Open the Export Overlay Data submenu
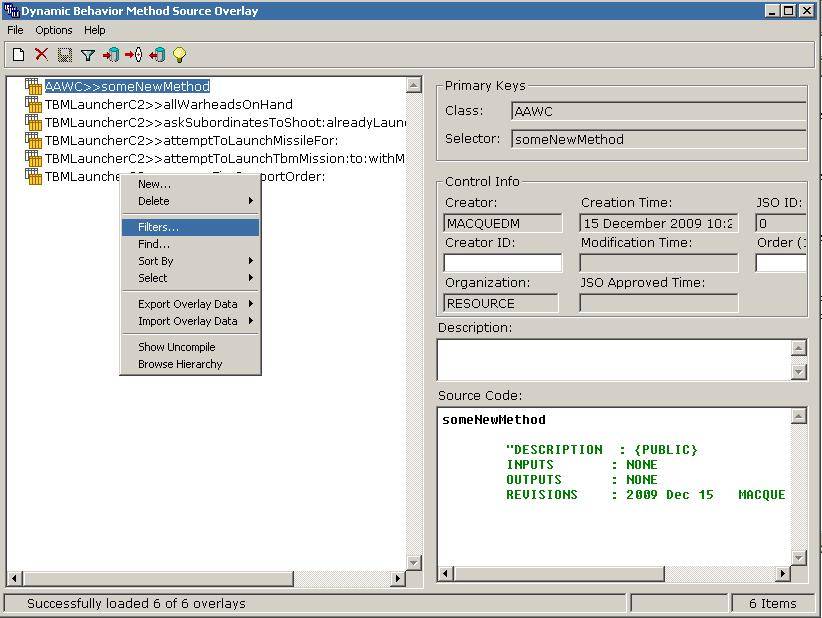This screenshot has width=822, height=618. point(190,304)
